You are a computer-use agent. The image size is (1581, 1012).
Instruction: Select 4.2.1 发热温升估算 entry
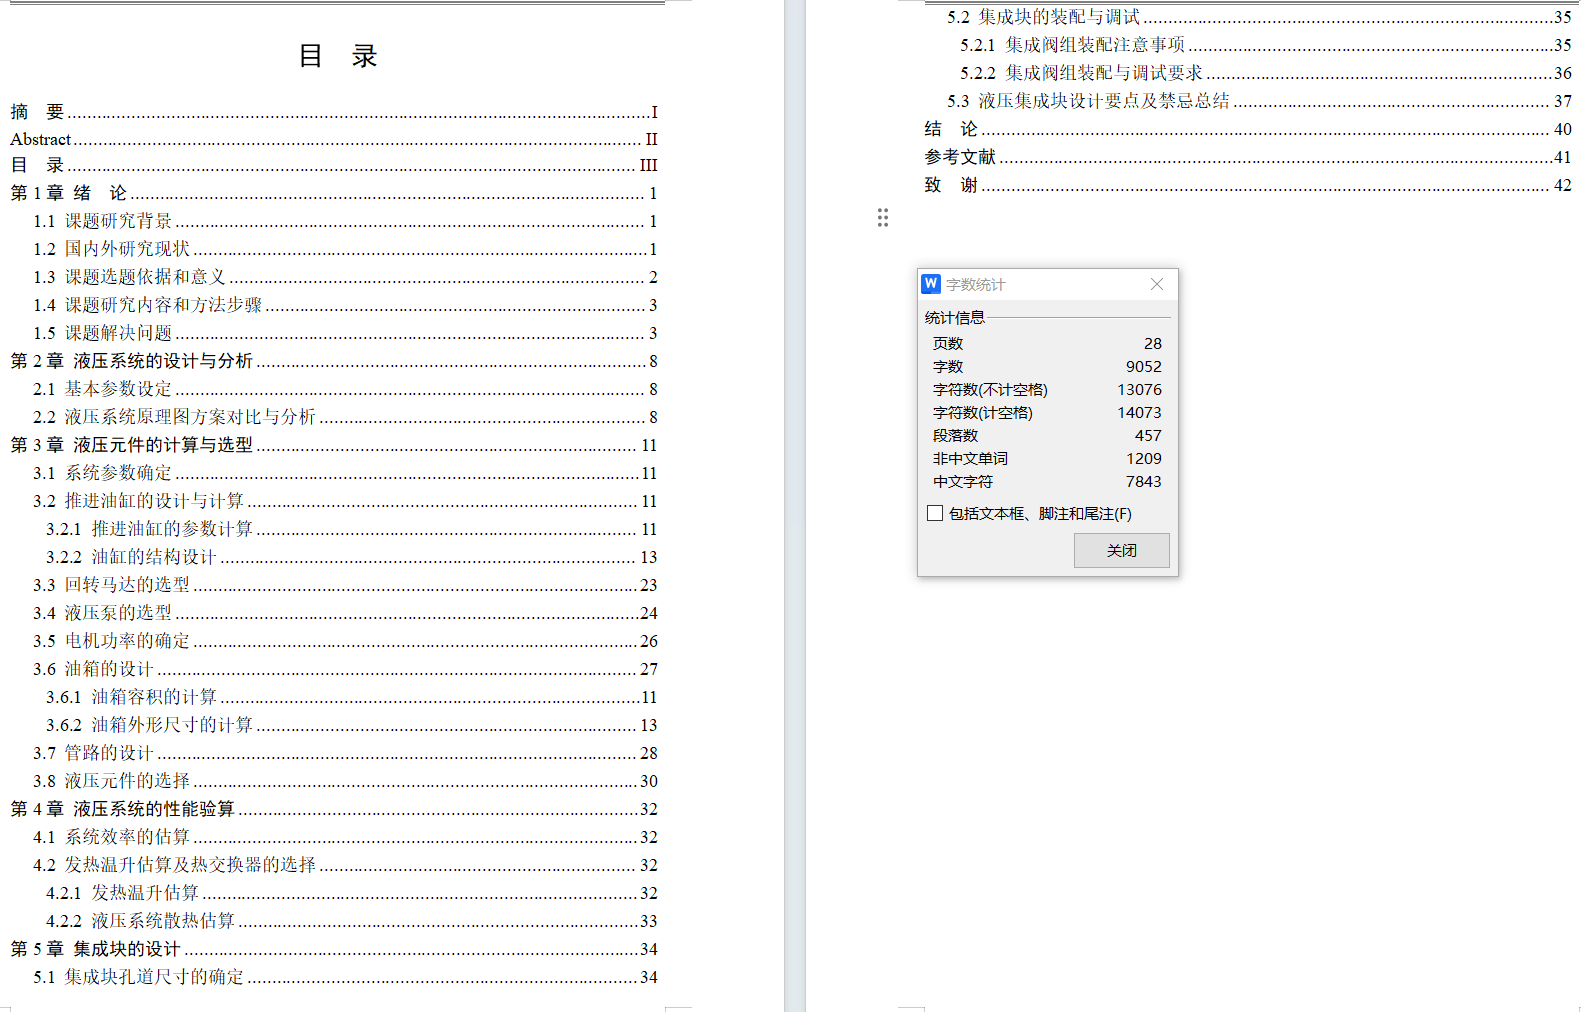point(352,893)
